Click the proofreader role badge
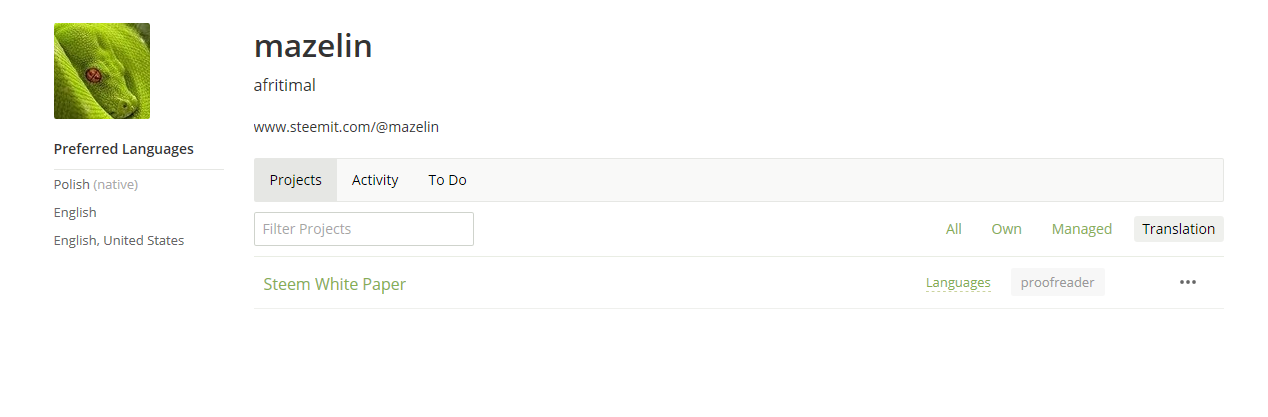 click(x=1057, y=283)
